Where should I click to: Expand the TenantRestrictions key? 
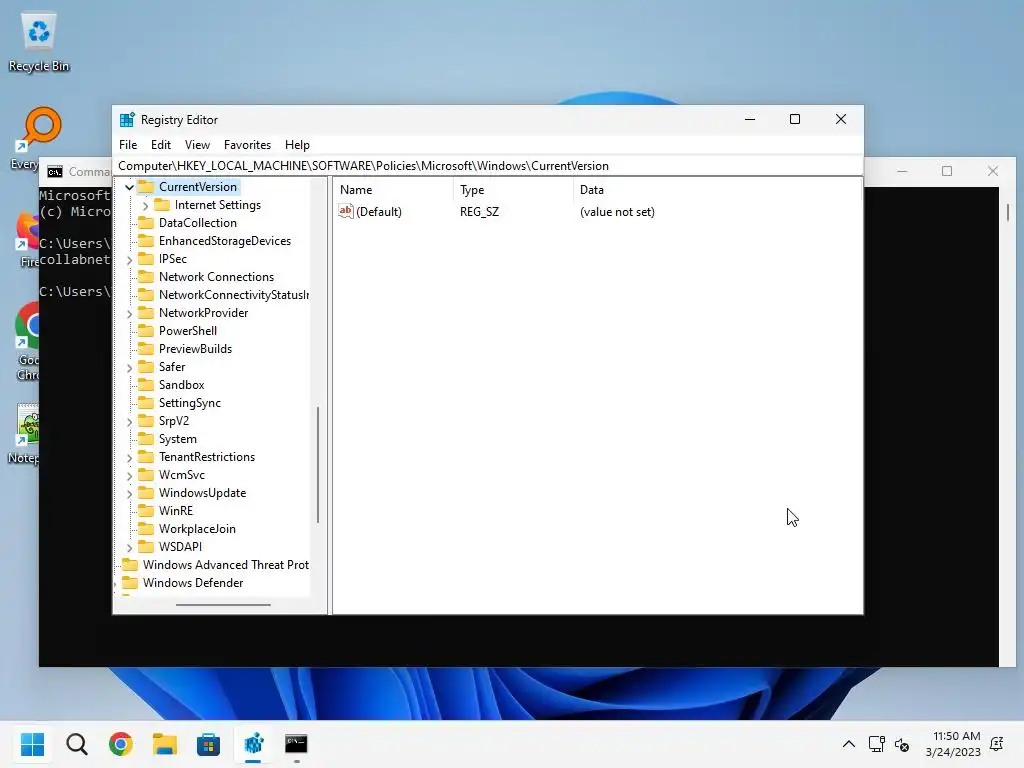(129, 458)
